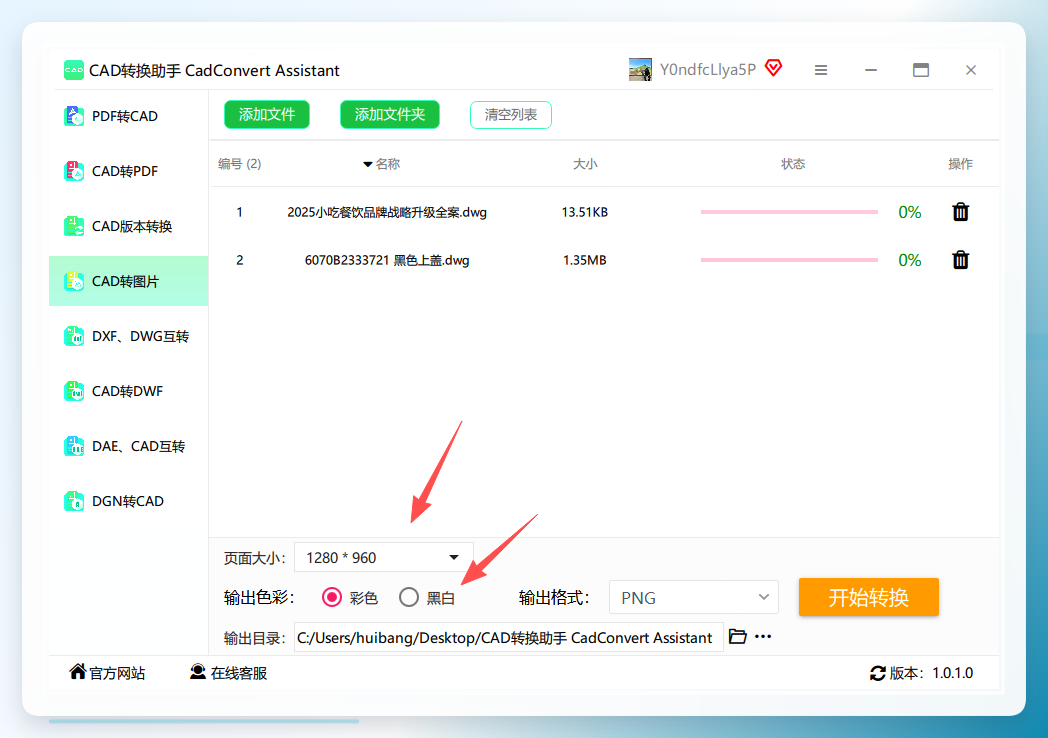The height and width of the screenshot is (738, 1048).
Task: Click the 状态 column header
Action: click(x=793, y=164)
